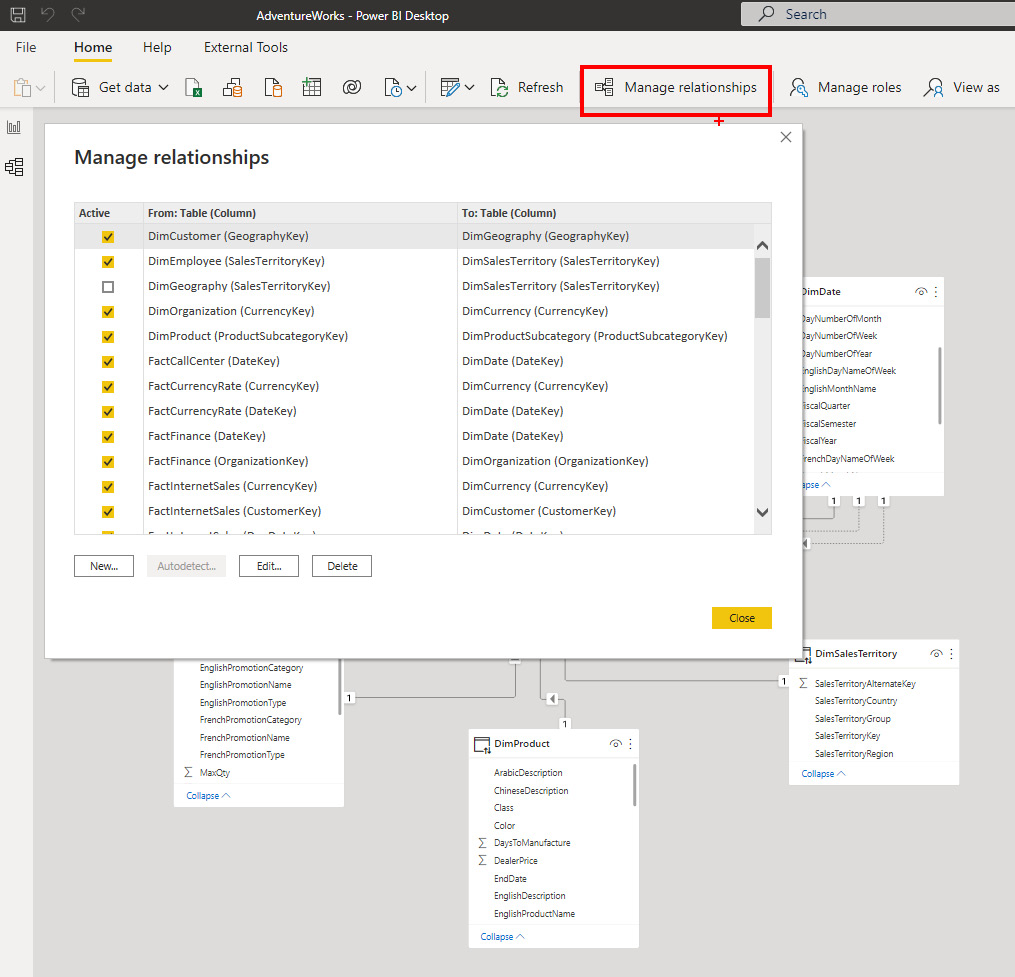Click the Manage roles toolbar button
The image size is (1015, 977).
[845, 88]
